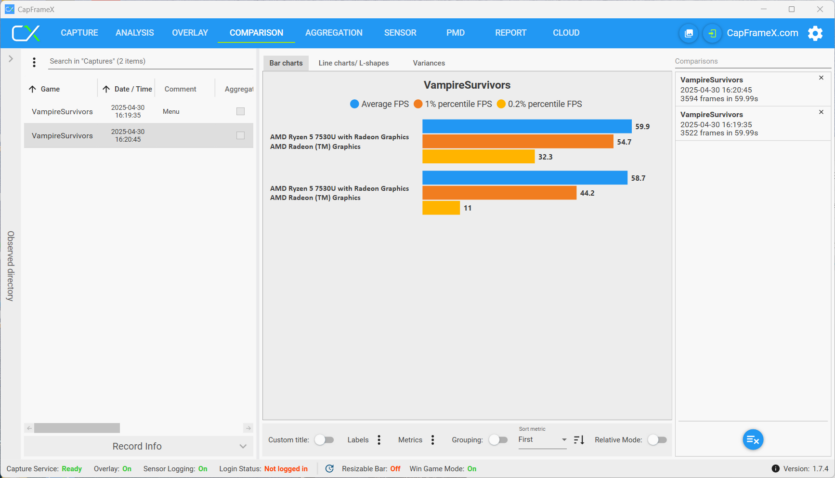Switch to the Line charts/ L-shapes tab
This screenshot has height=478, width=835.
(x=353, y=63)
